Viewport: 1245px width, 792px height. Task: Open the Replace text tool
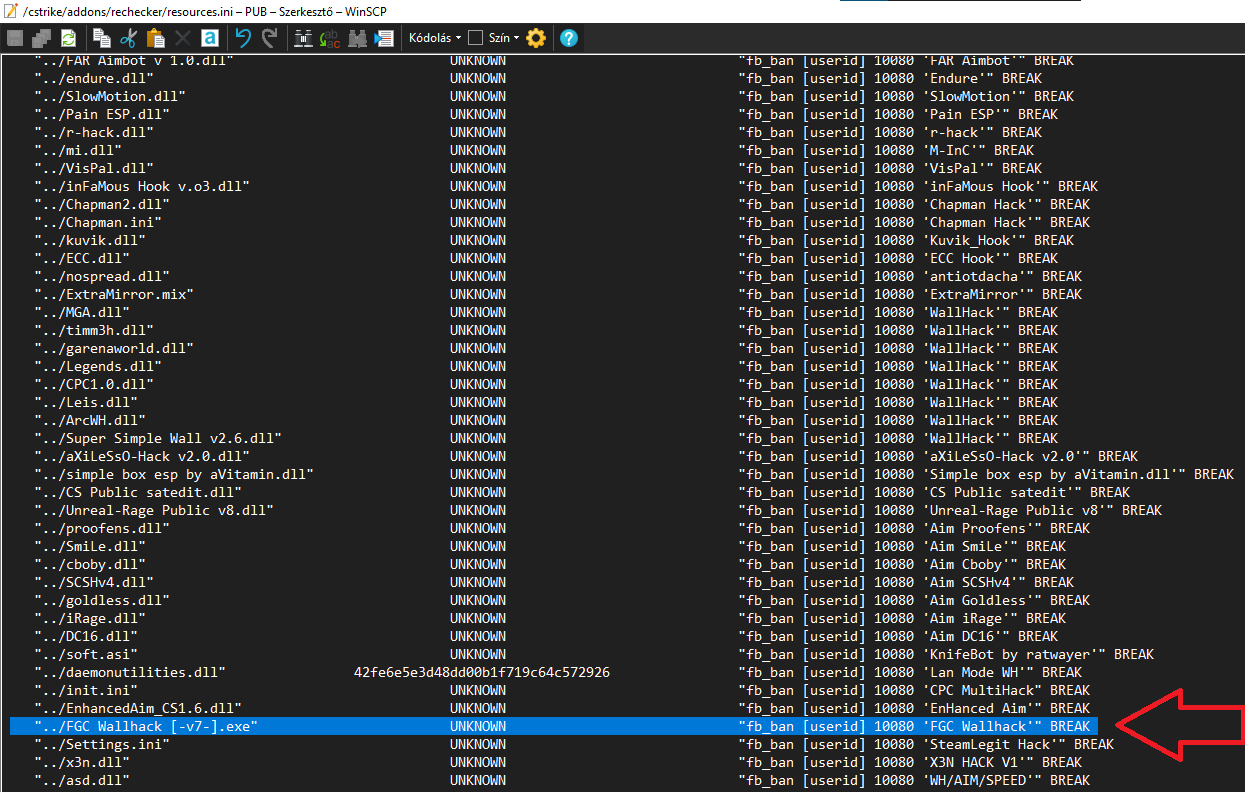tap(330, 38)
